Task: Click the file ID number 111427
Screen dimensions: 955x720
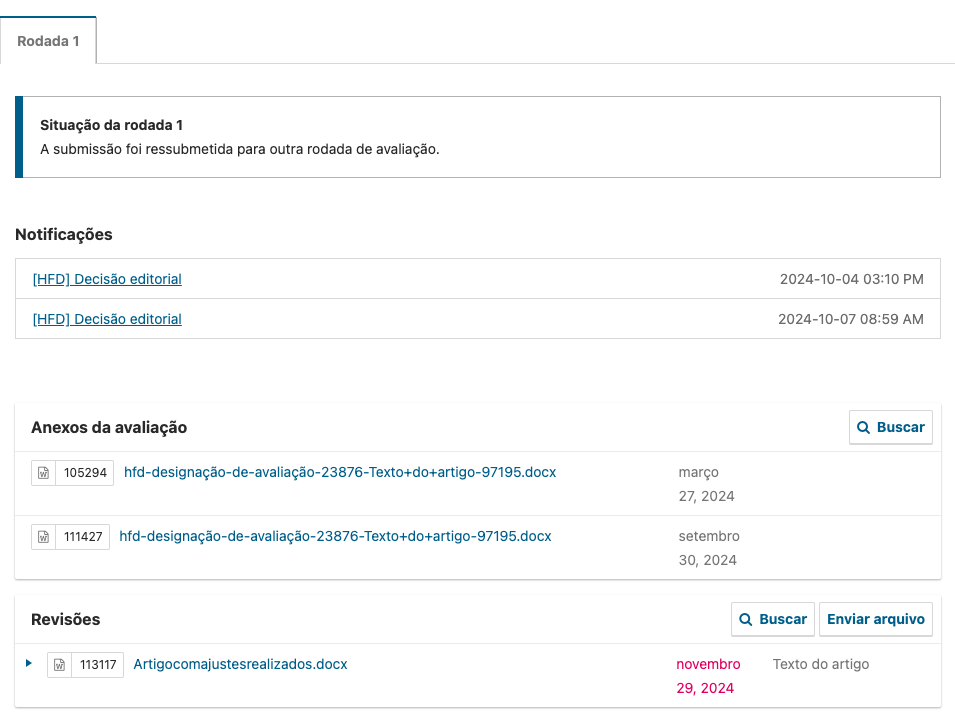Action: (x=84, y=537)
